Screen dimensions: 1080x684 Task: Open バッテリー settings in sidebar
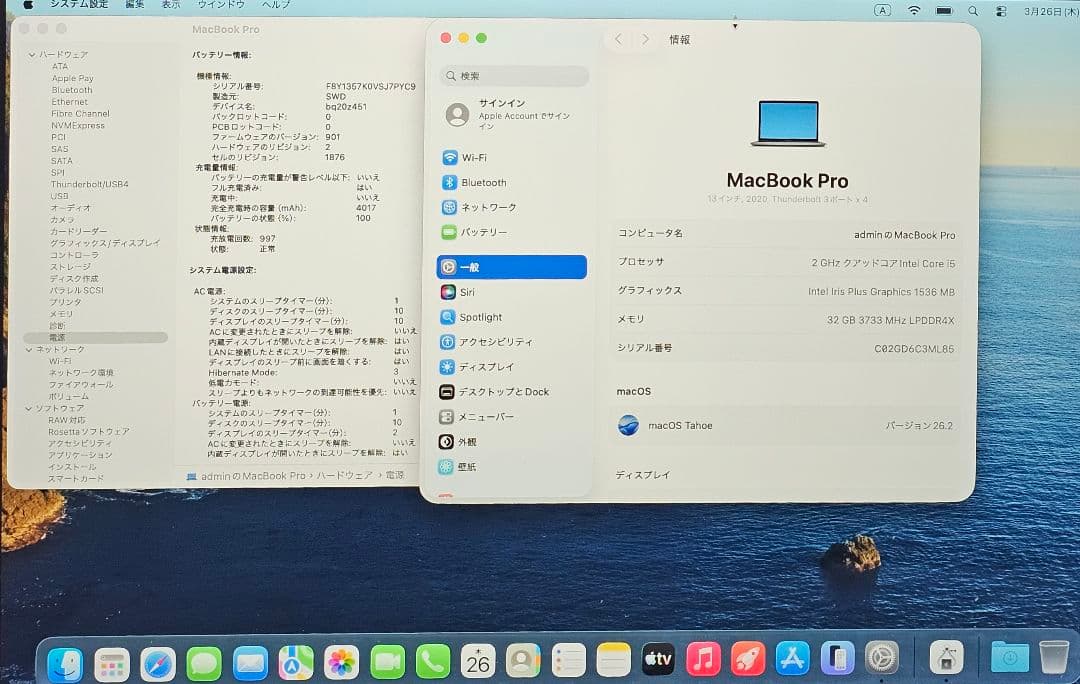(512, 232)
